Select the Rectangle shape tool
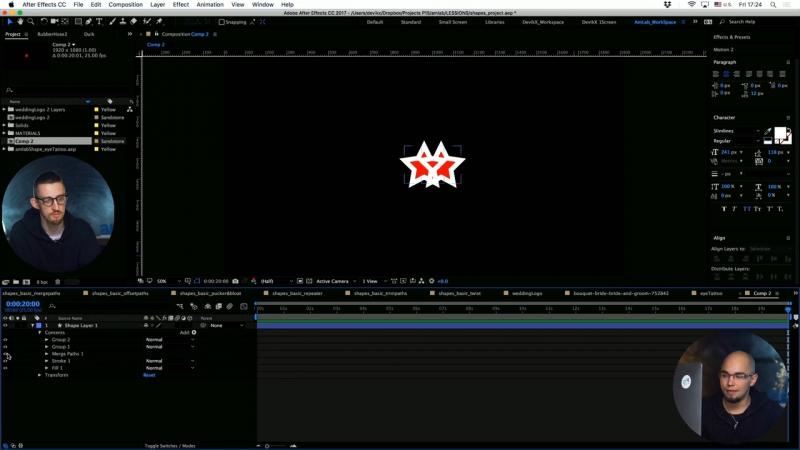 coord(77,21)
